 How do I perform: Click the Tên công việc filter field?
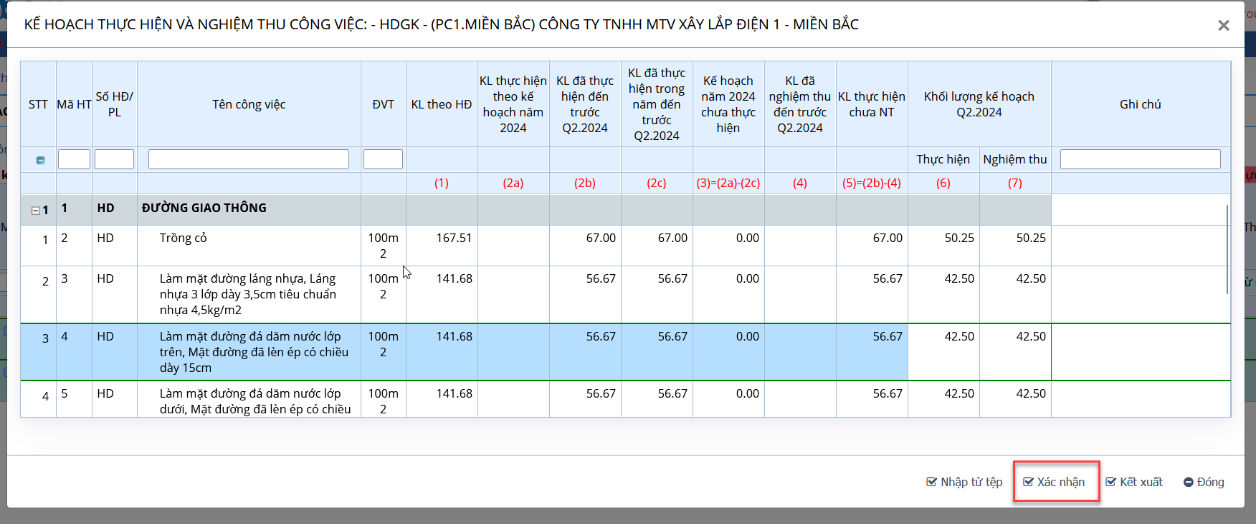pyautogui.click(x=248, y=159)
